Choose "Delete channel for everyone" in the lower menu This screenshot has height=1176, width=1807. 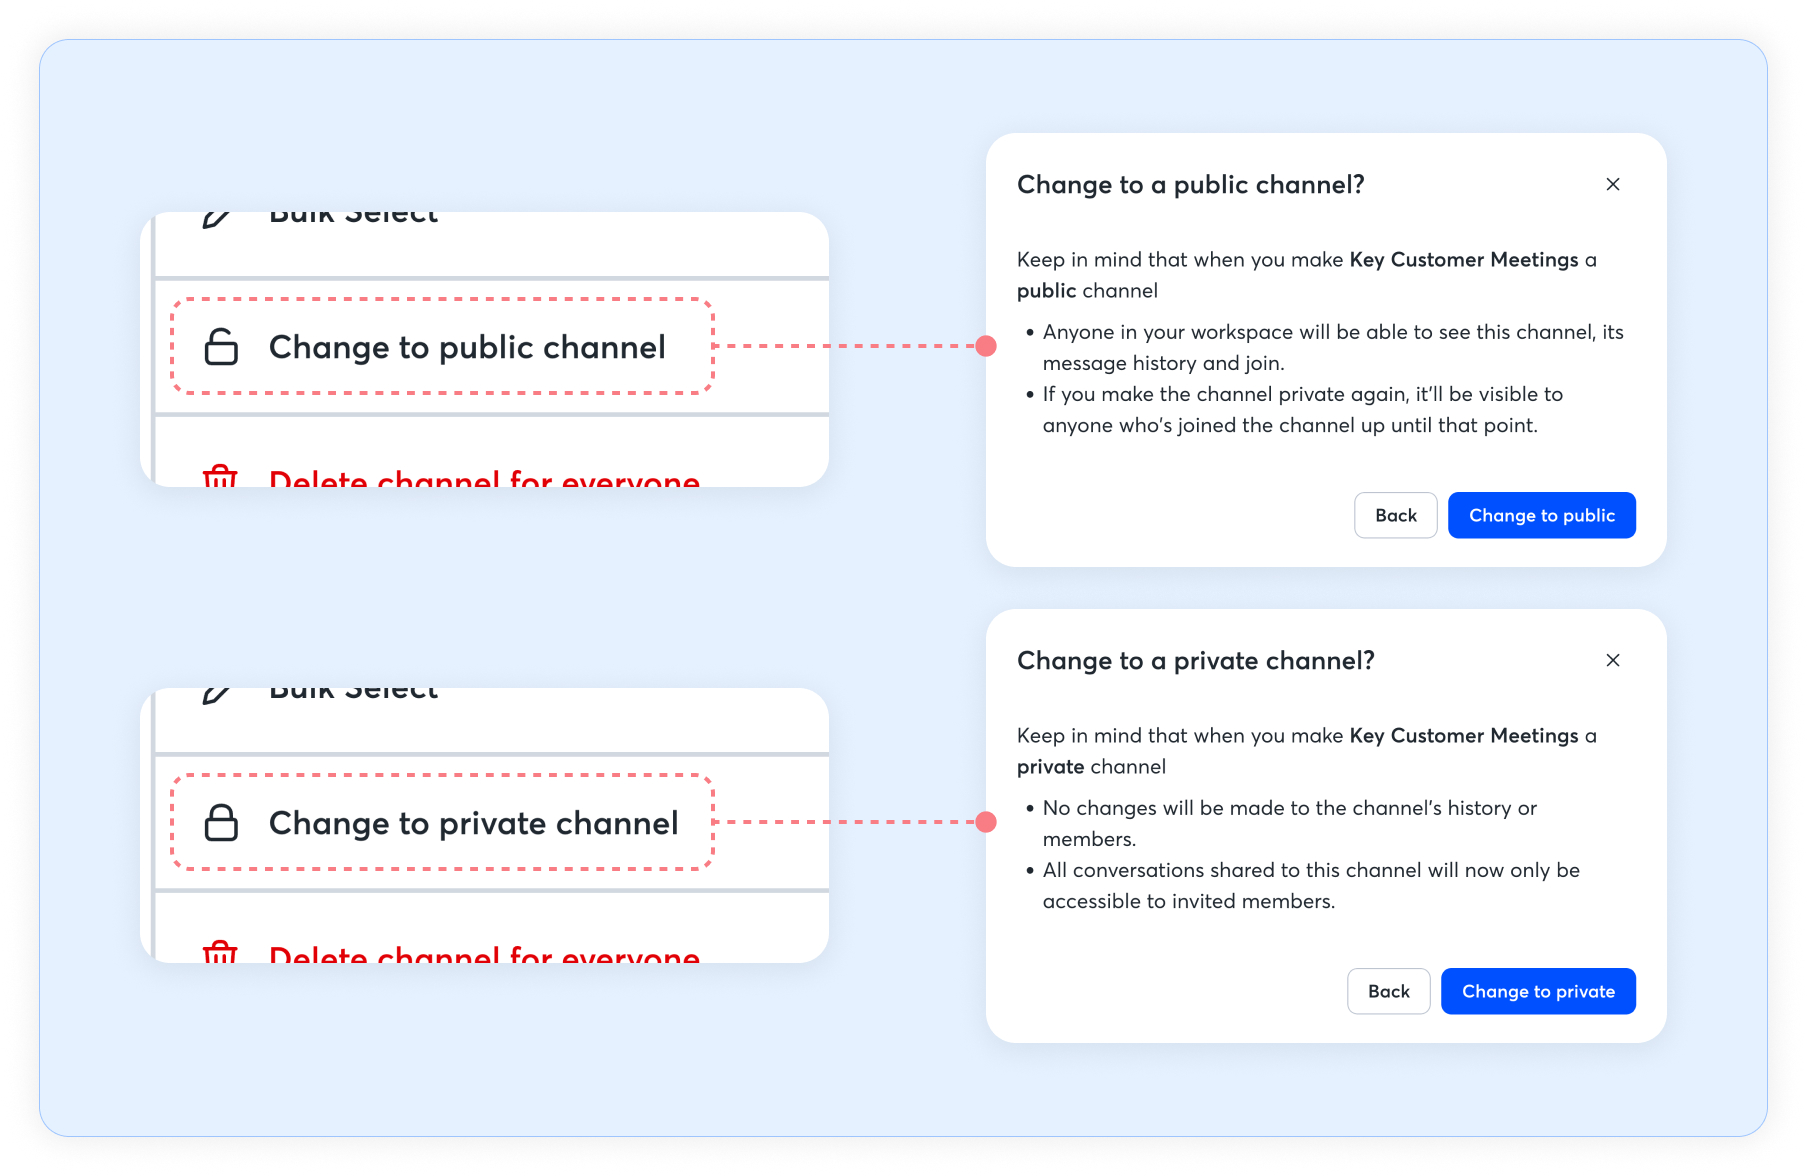coord(484,954)
